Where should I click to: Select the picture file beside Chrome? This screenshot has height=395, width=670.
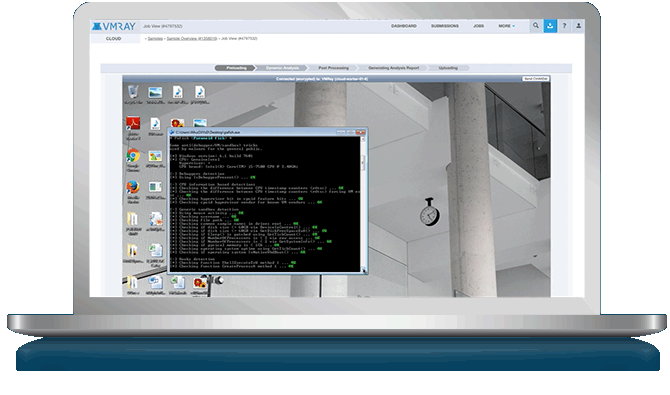click(x=155, y=159)
